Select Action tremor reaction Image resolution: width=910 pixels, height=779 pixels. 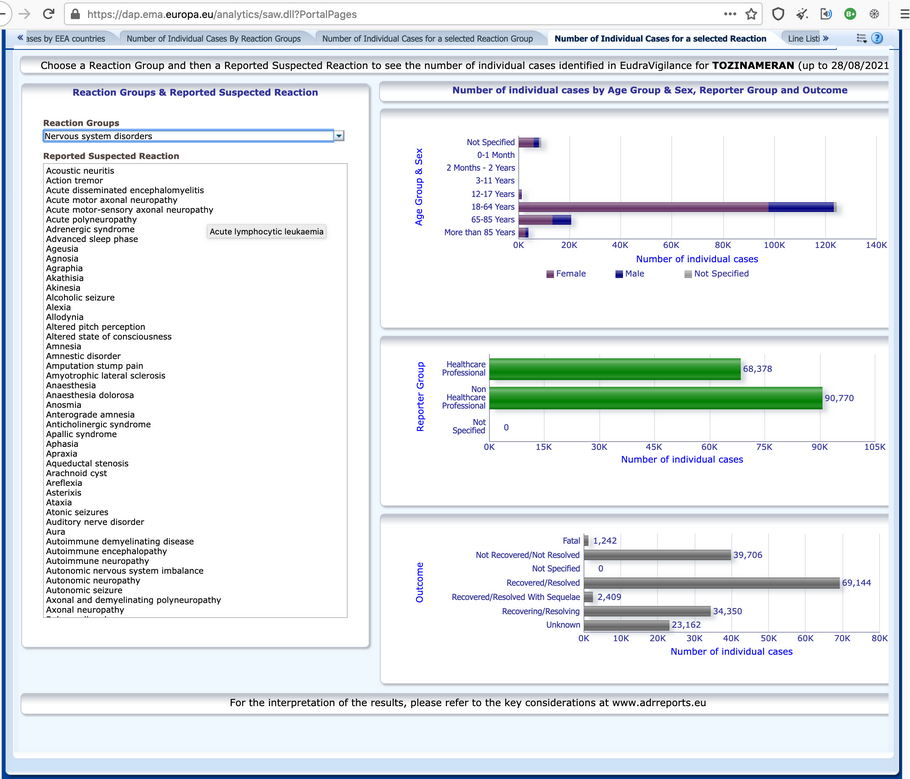click(74, 181)
